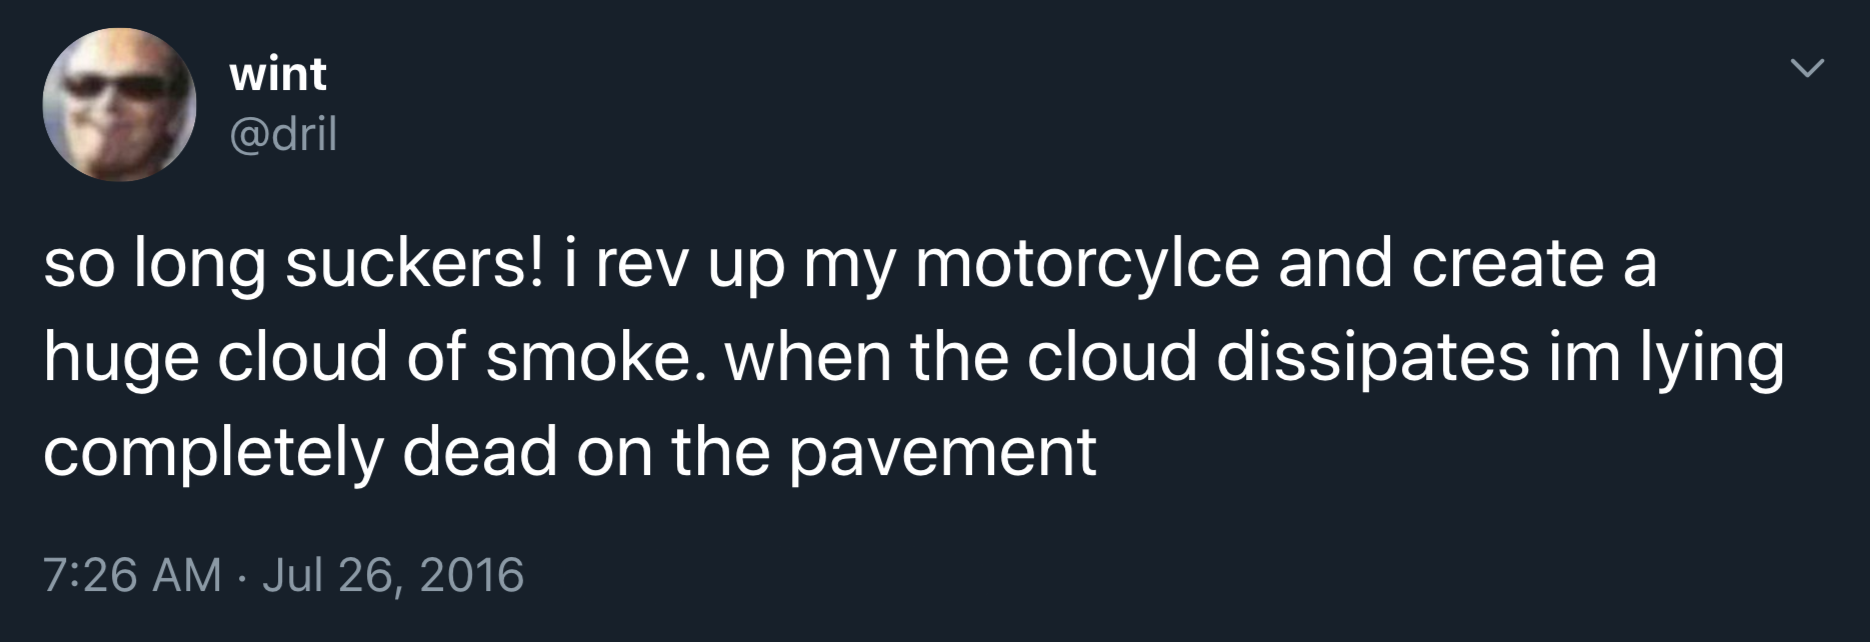Click the @dril username handle

pos(281,131)
